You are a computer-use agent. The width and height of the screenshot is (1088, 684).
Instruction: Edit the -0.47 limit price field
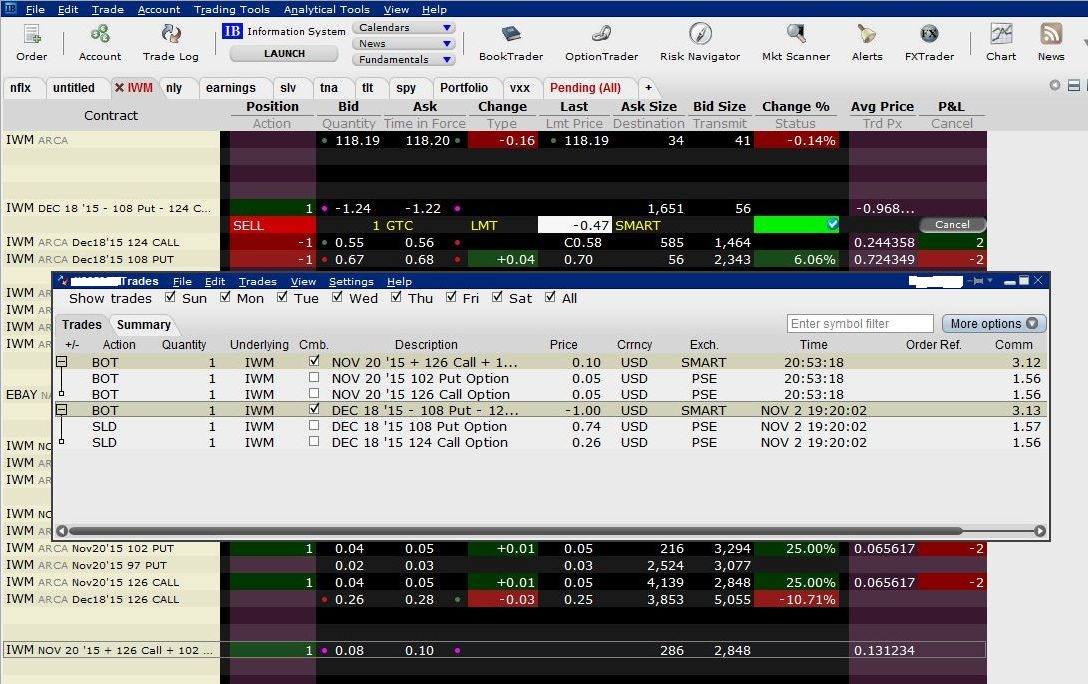pos(575,225)
